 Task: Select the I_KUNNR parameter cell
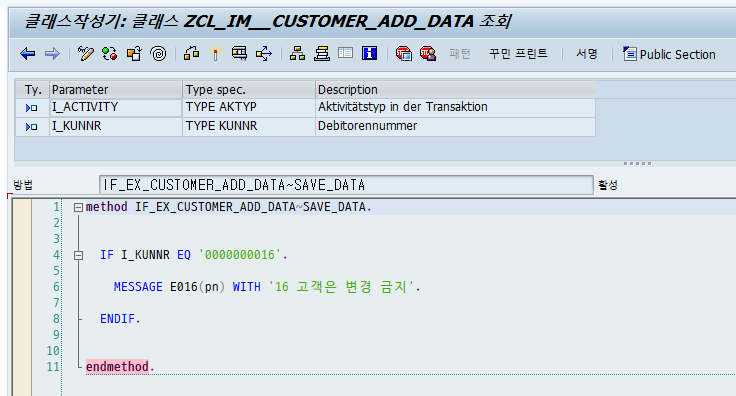[116, 126]
